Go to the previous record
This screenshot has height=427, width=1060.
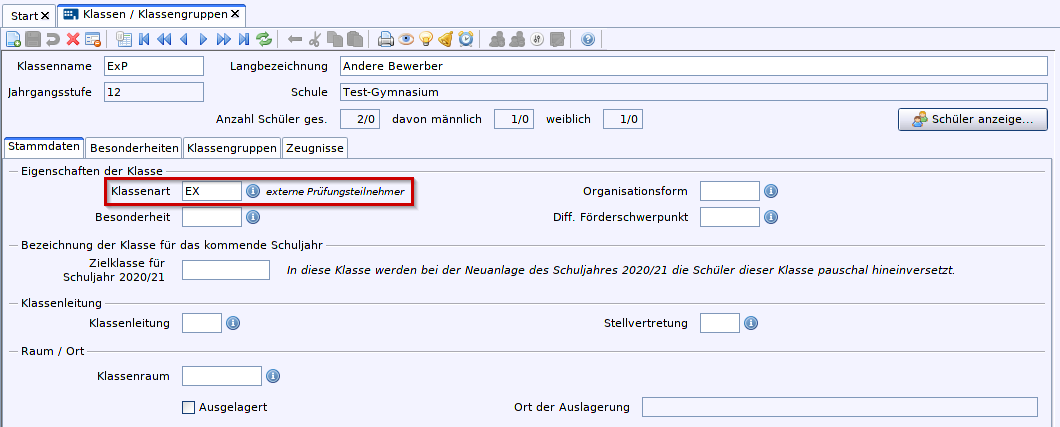click(183, 39)
